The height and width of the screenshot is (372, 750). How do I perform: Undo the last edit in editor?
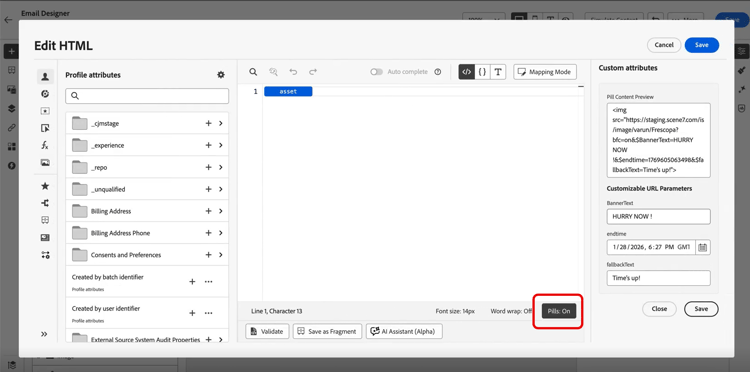(x=293, y=72)
